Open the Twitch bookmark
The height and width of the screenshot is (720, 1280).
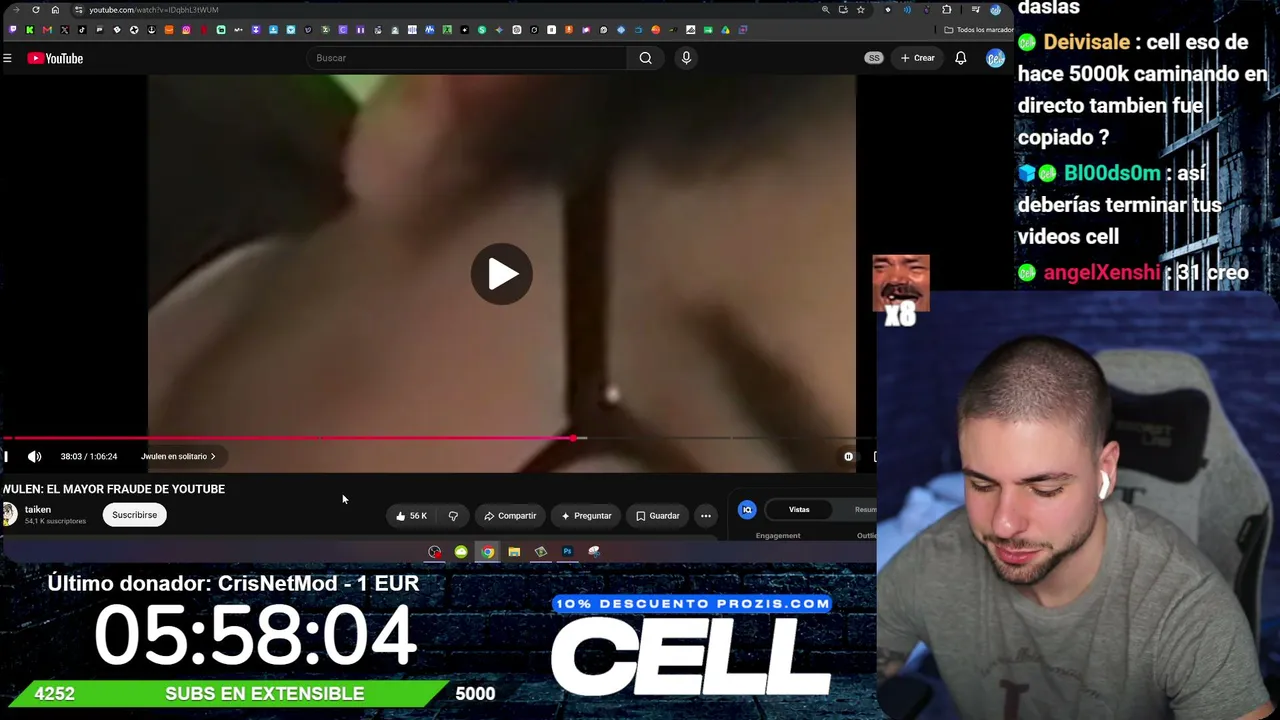12,30
